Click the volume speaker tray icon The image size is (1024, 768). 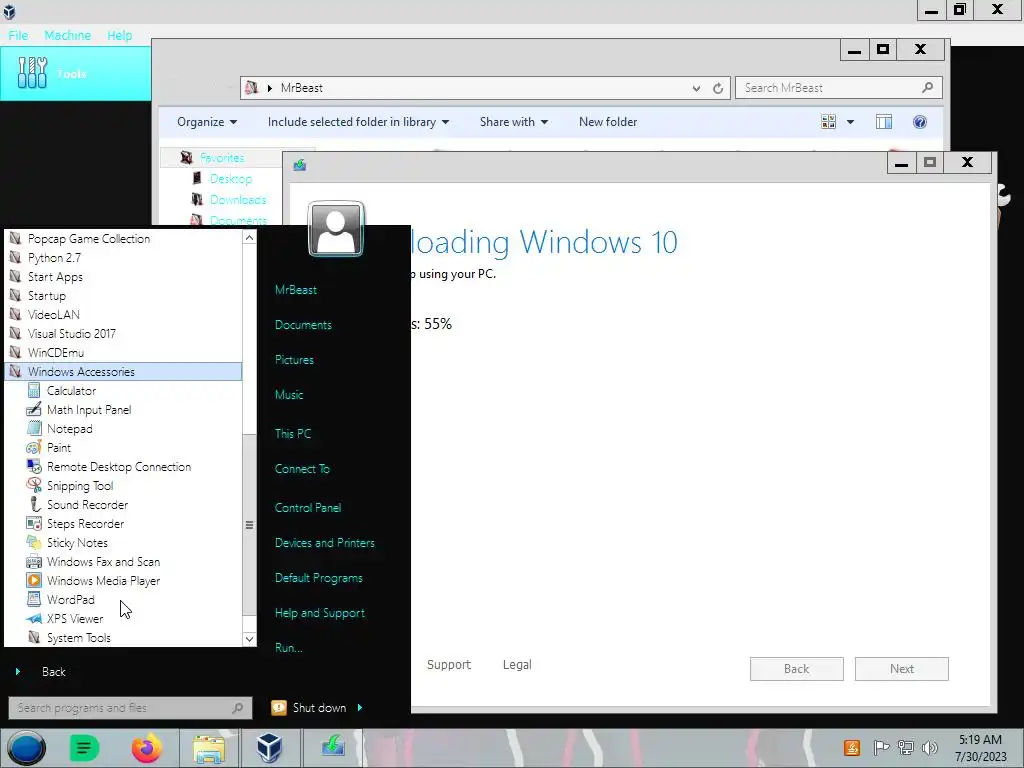pyautogui.click(x=929, y=747)
